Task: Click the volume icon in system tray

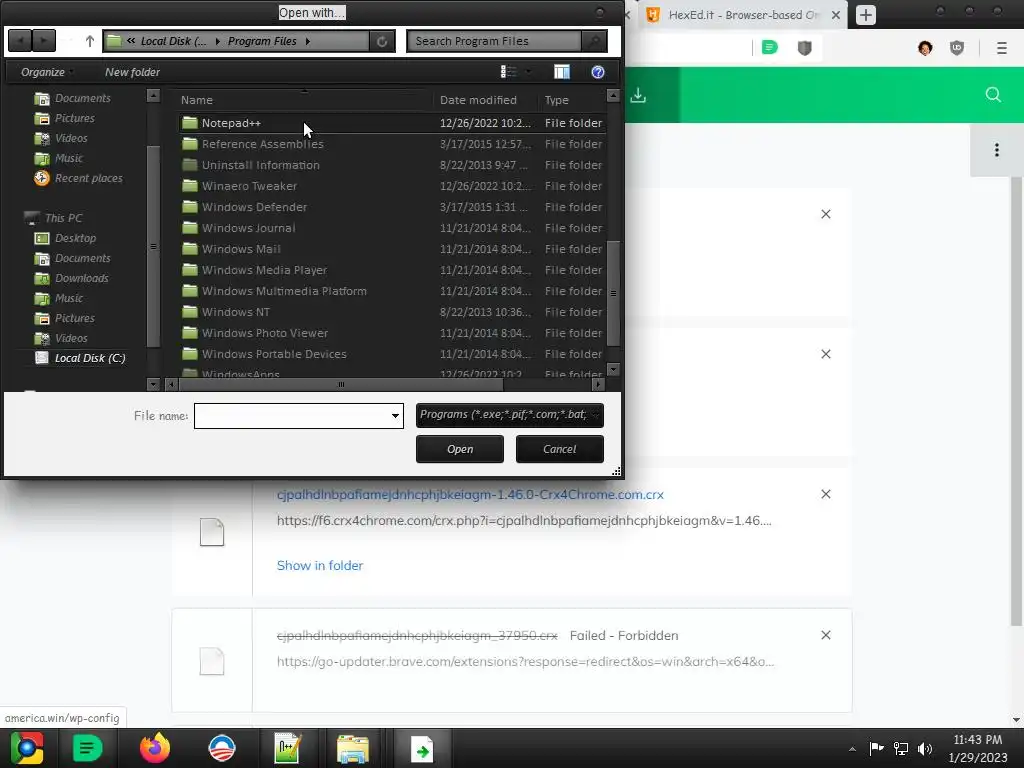Action: 925,748
